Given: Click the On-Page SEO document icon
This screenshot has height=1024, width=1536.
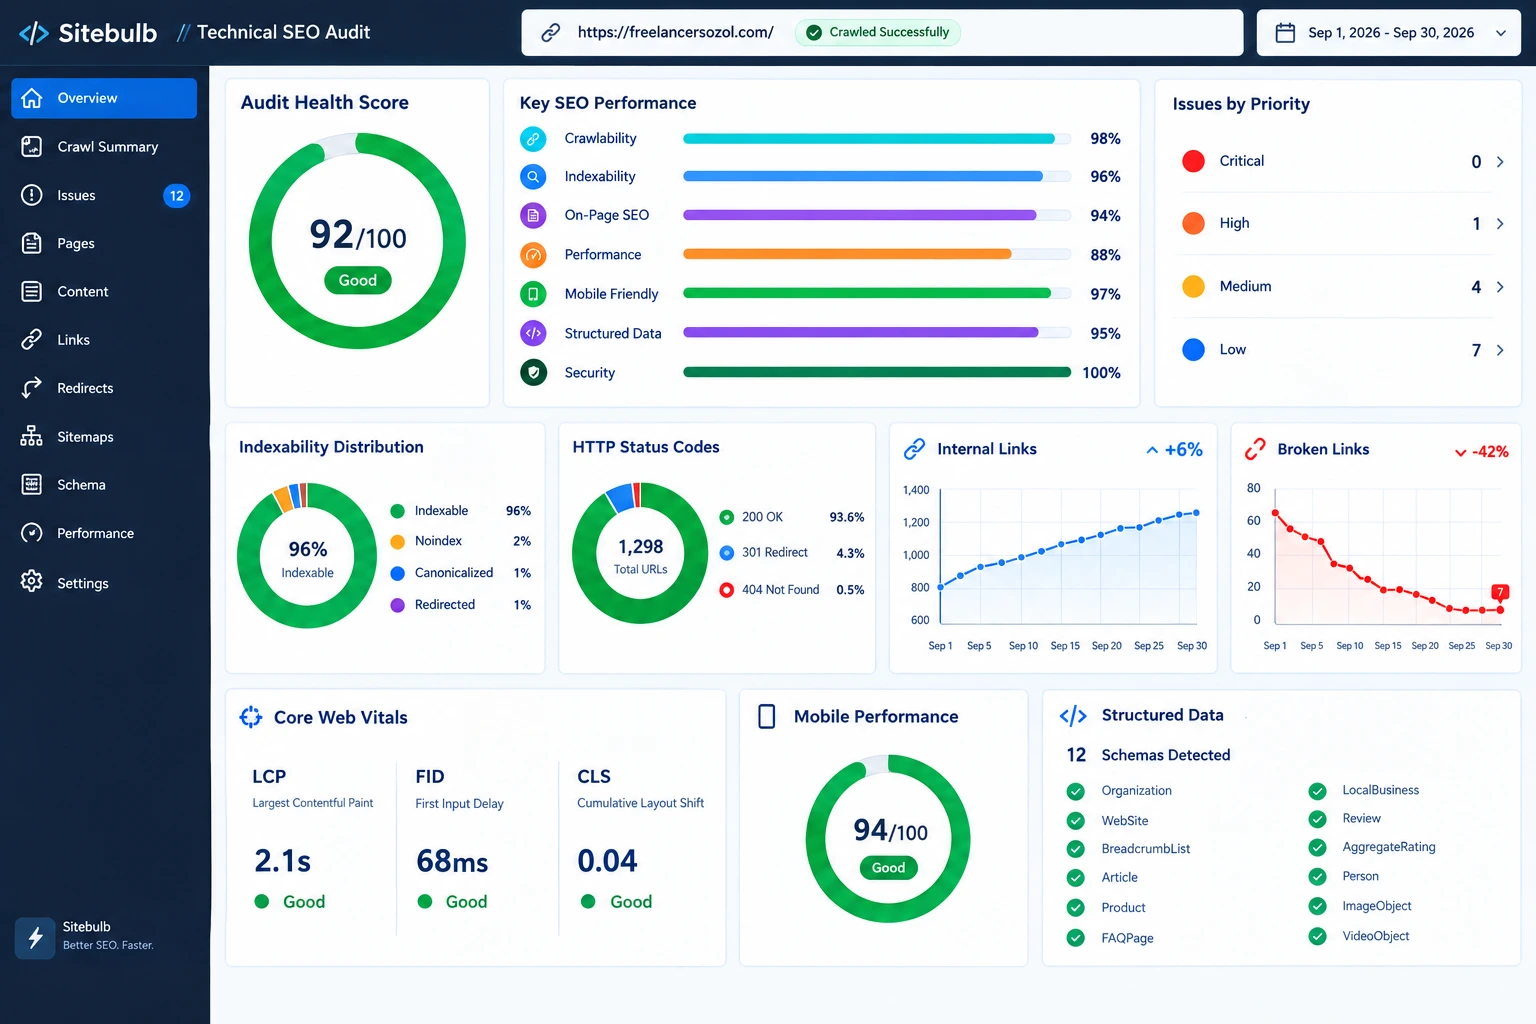Looking at the screenshot, I should click(x=533, y=216).
